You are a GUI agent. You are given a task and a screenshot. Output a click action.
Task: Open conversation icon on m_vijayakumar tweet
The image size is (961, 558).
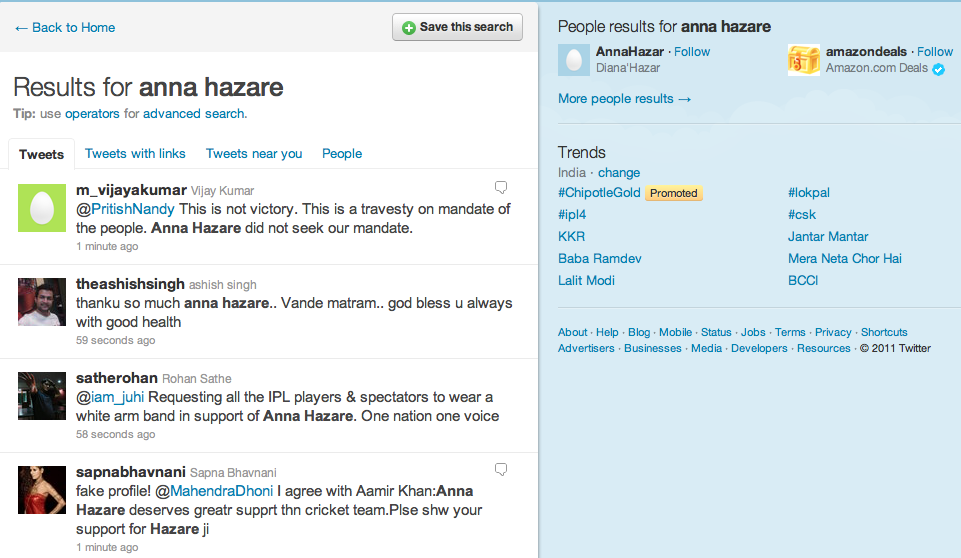coord(501,187)
